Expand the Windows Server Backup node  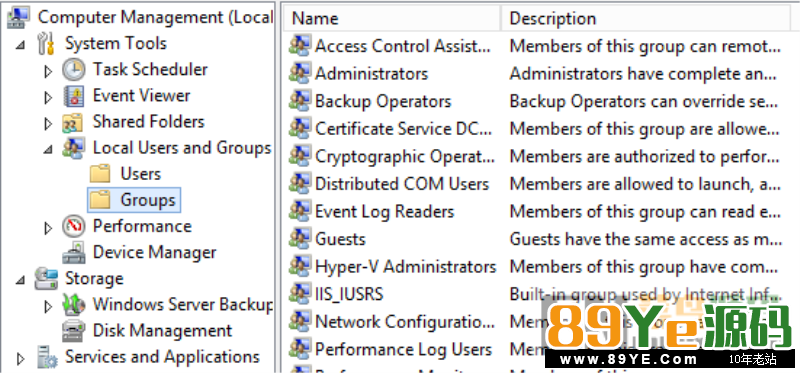[x=48, y=306]
